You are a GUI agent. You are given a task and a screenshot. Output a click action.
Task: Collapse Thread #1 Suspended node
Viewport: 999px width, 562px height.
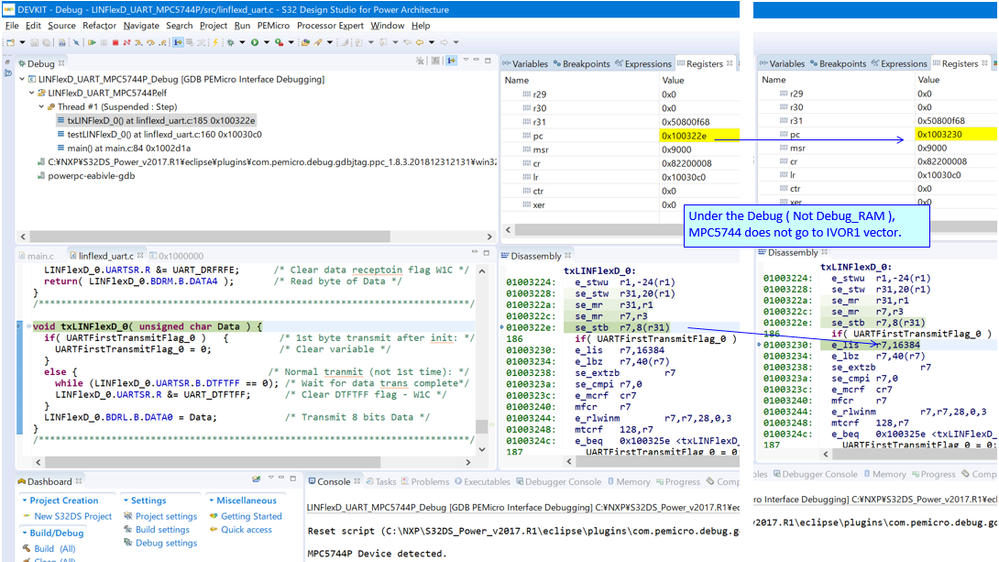(x=41, y=107)
